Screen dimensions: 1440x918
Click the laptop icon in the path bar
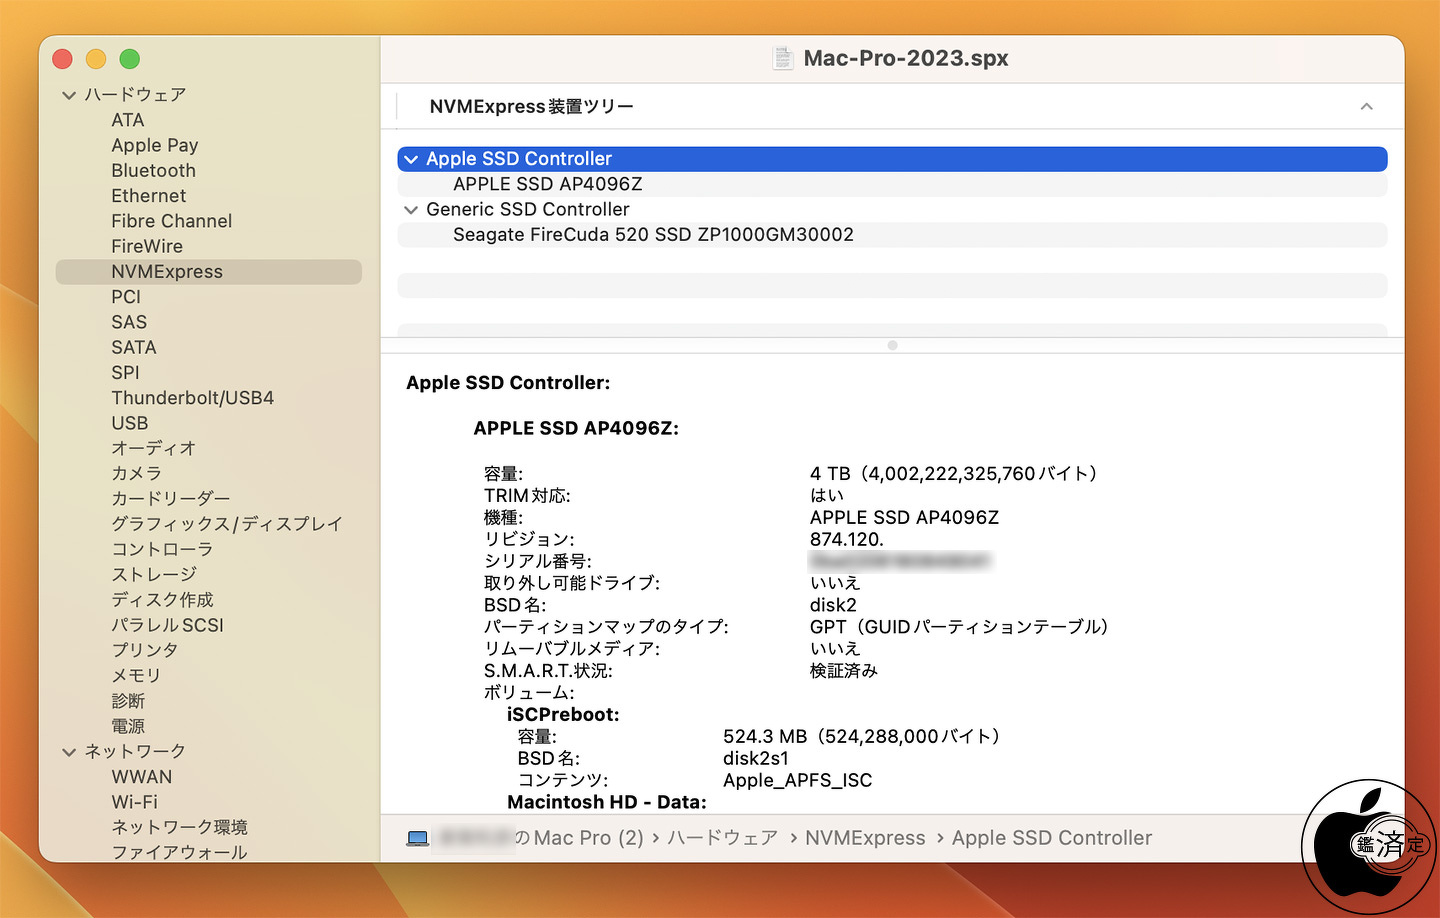(x=418, y=838)
